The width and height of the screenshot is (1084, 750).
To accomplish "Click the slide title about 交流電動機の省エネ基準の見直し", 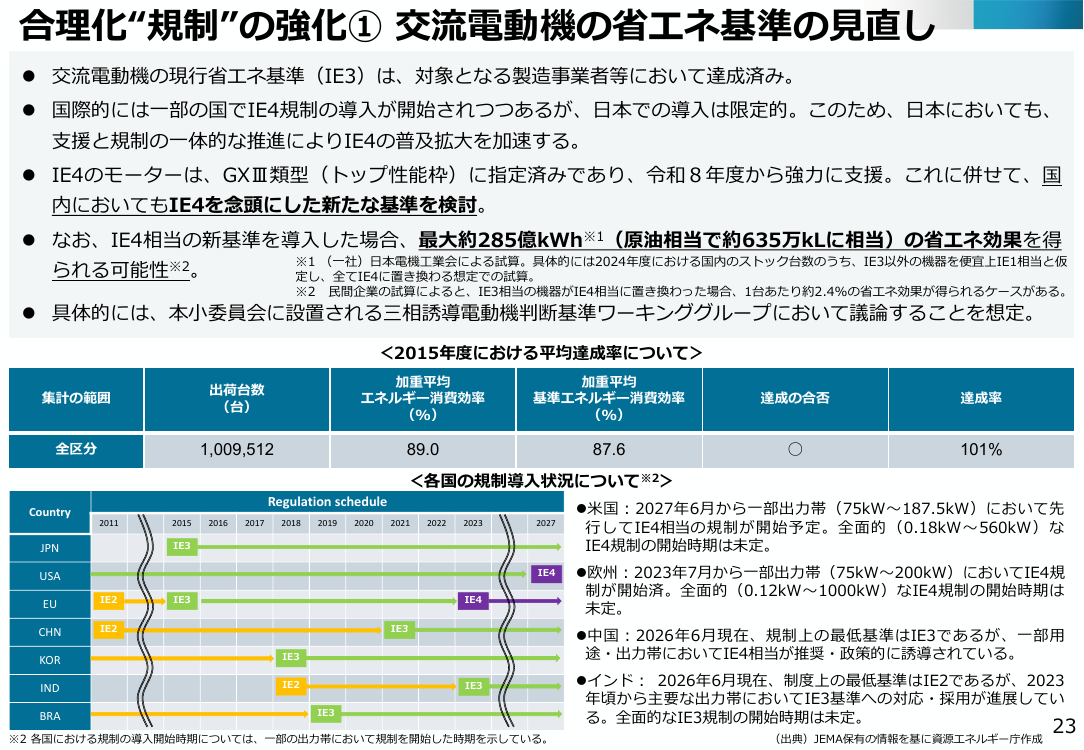I will click(x=477, y=26).
